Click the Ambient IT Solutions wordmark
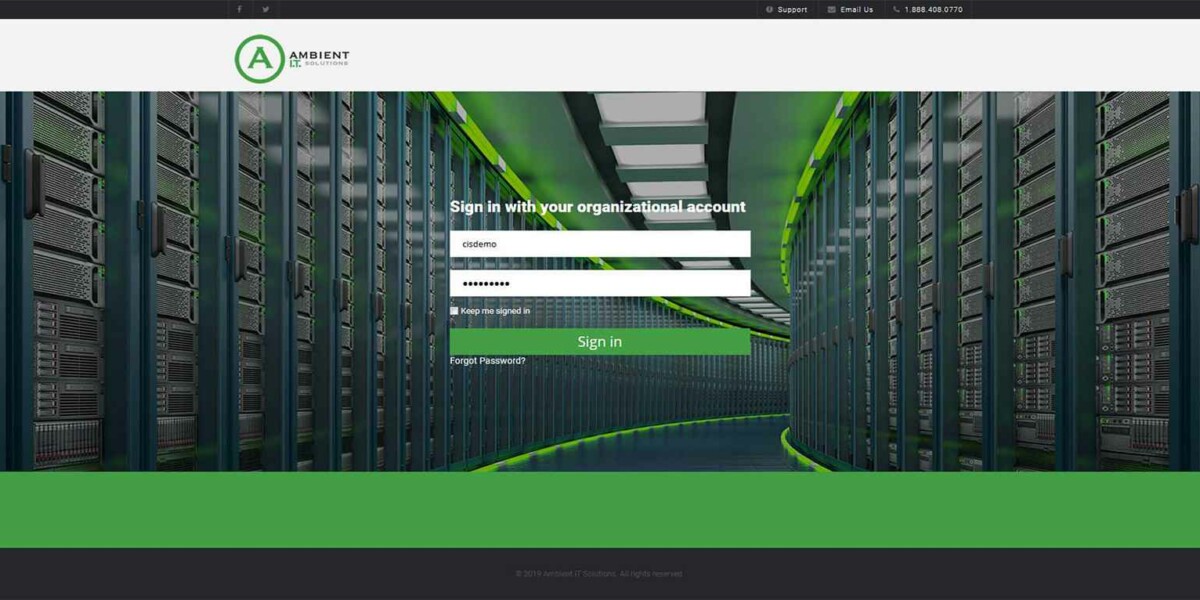 (x=317, y=57)
